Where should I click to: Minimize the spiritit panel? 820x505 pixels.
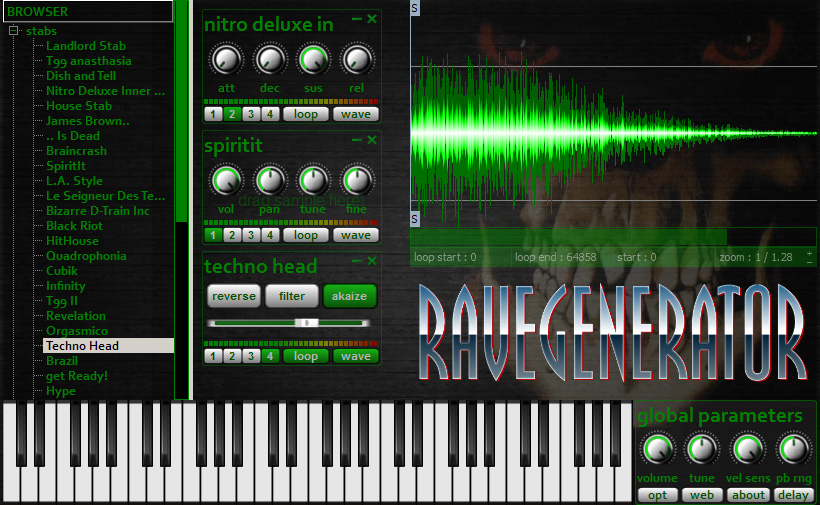pos(357,140)
